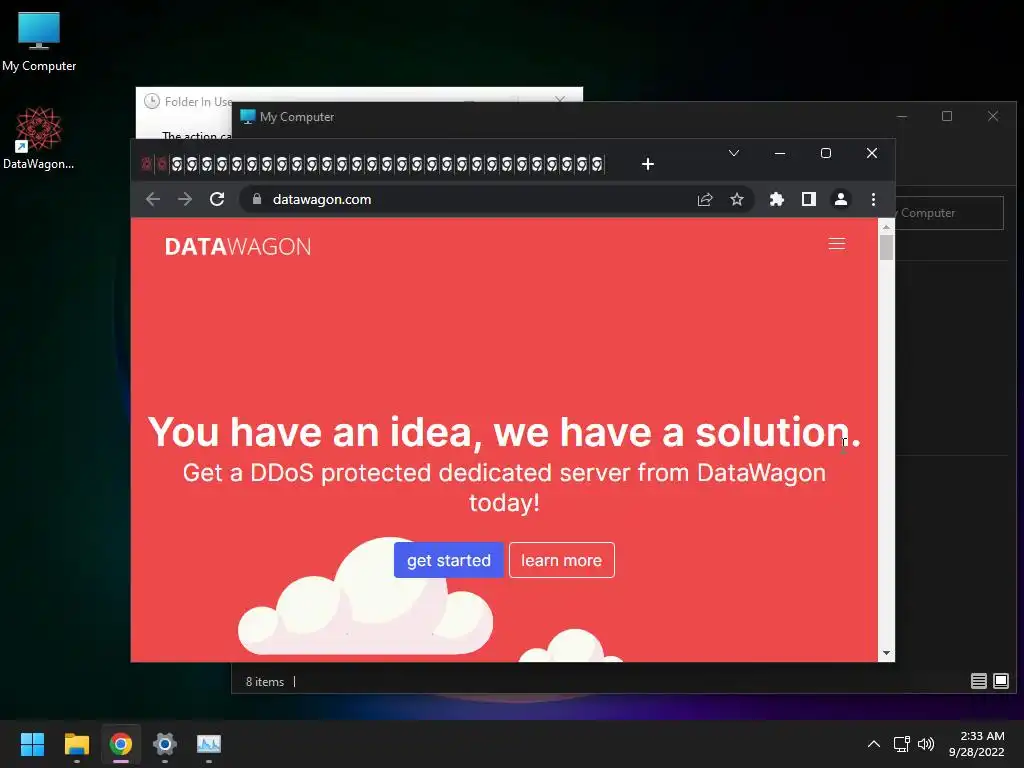Switch My Computer window to details view
This screenshot has width=1024, height=768.
[x=978, y=681]
